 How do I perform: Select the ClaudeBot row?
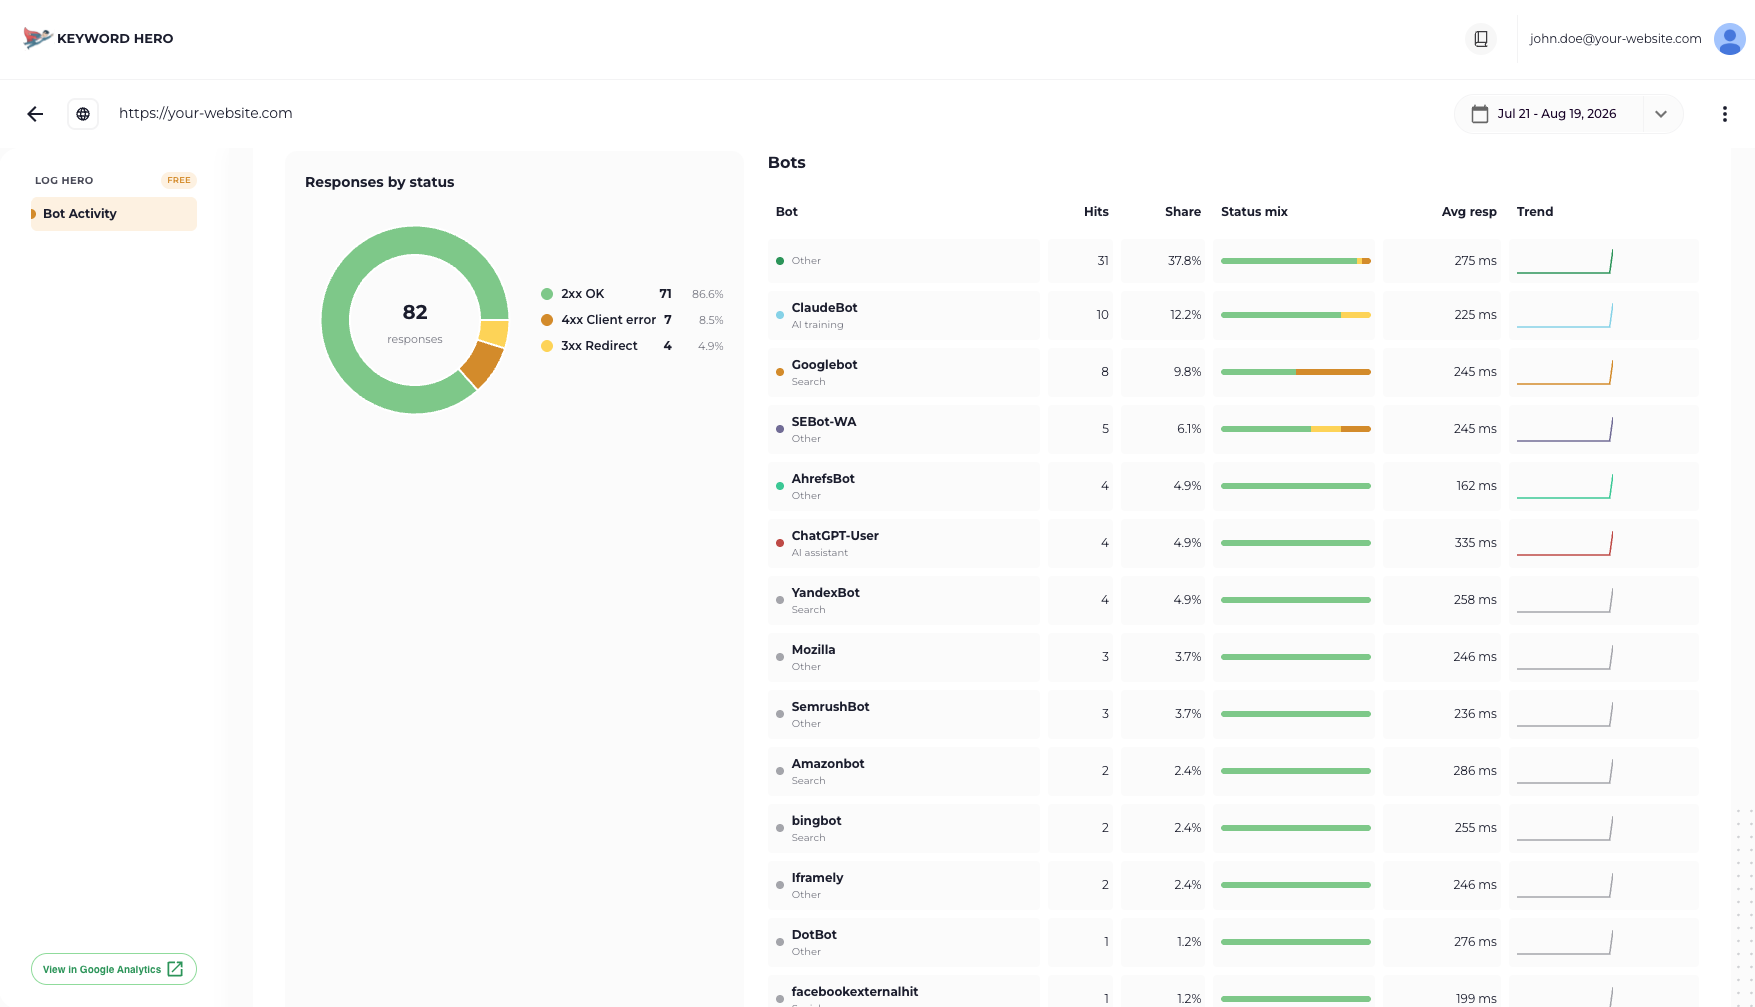pos(1233,315)
